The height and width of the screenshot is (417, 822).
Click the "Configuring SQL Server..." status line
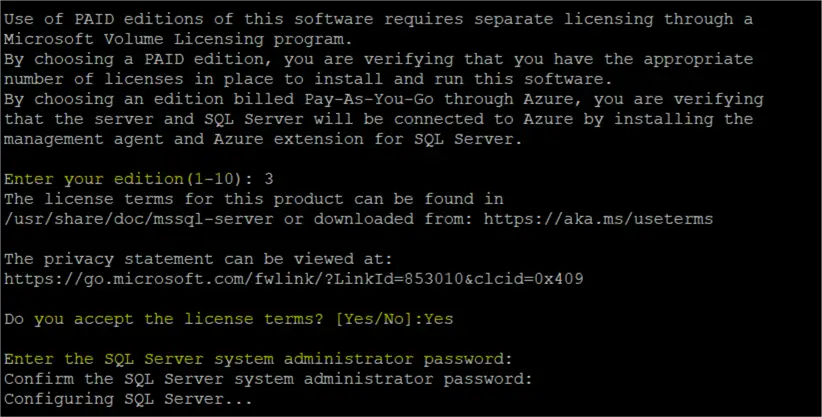(129, 399)
